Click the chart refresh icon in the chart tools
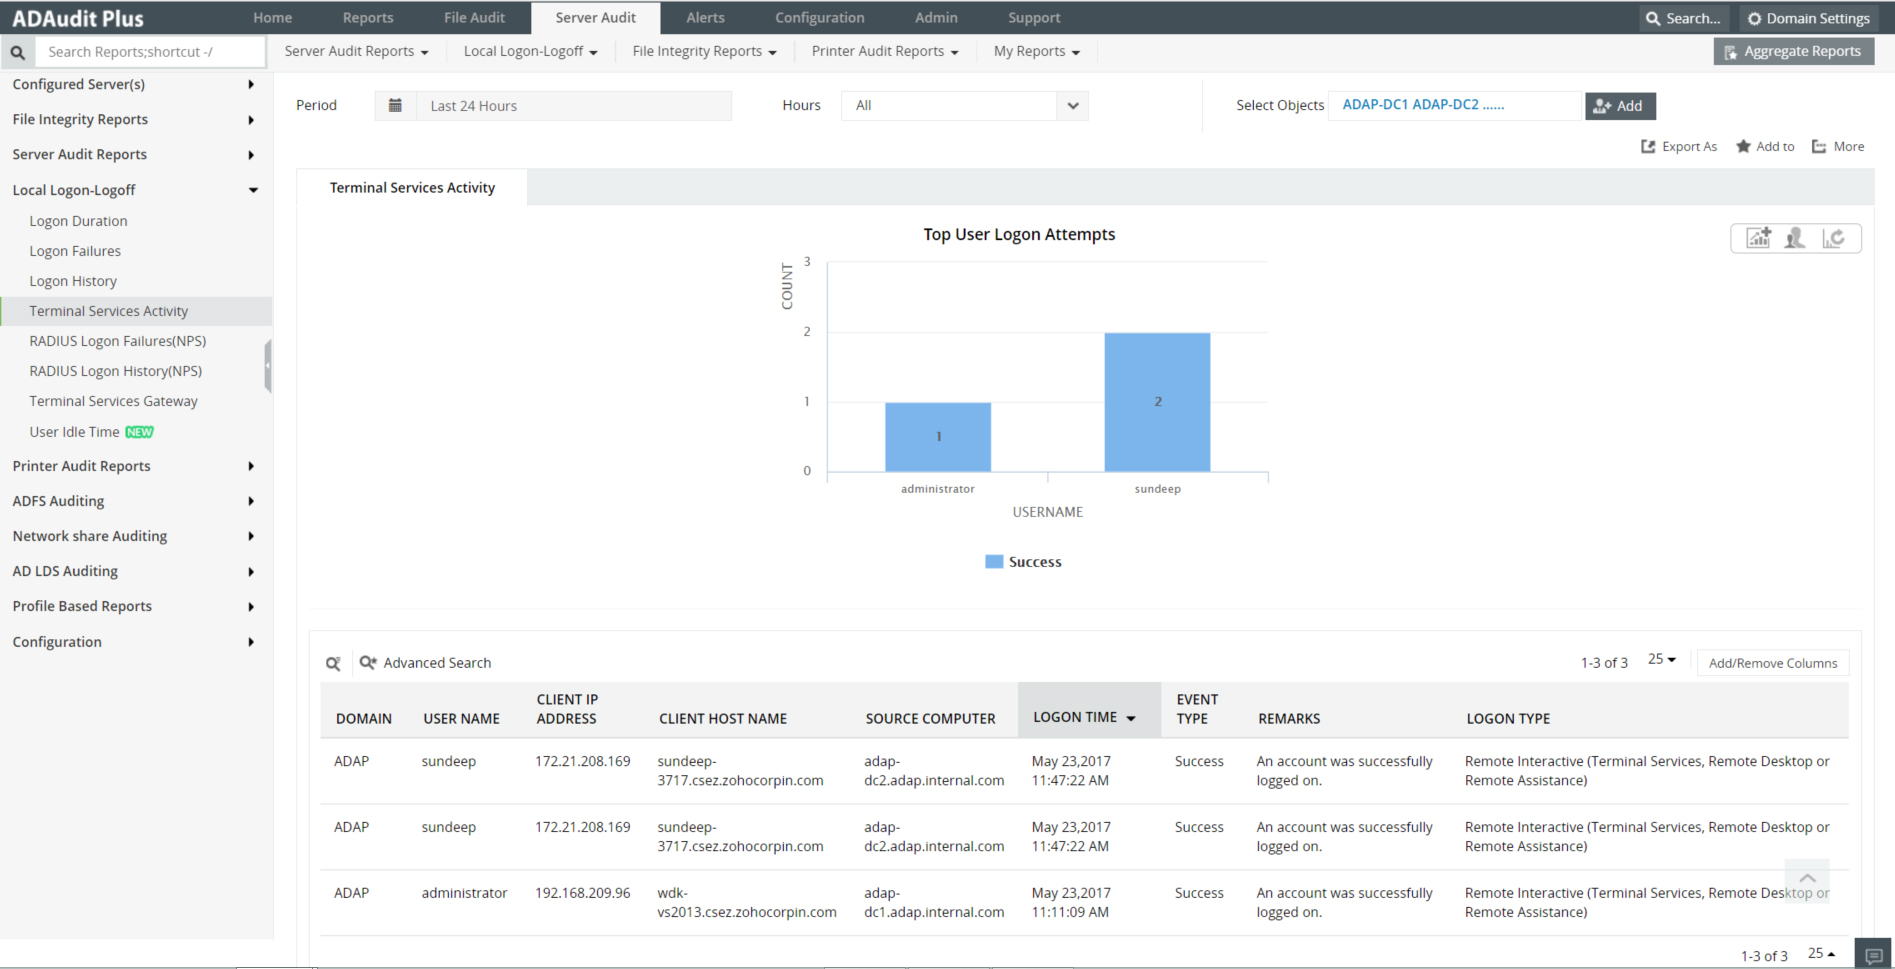Viewport: 1895px width, 969px height. tap(1833, 238)
